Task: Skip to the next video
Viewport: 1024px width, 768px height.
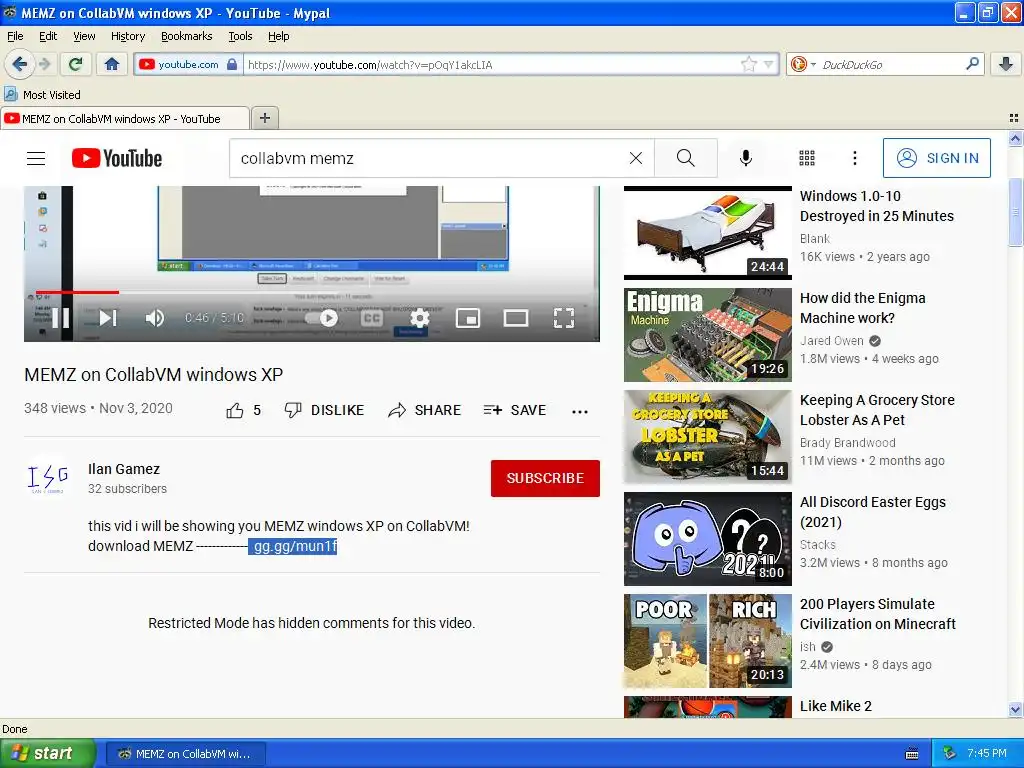Action: click(108, 318)
